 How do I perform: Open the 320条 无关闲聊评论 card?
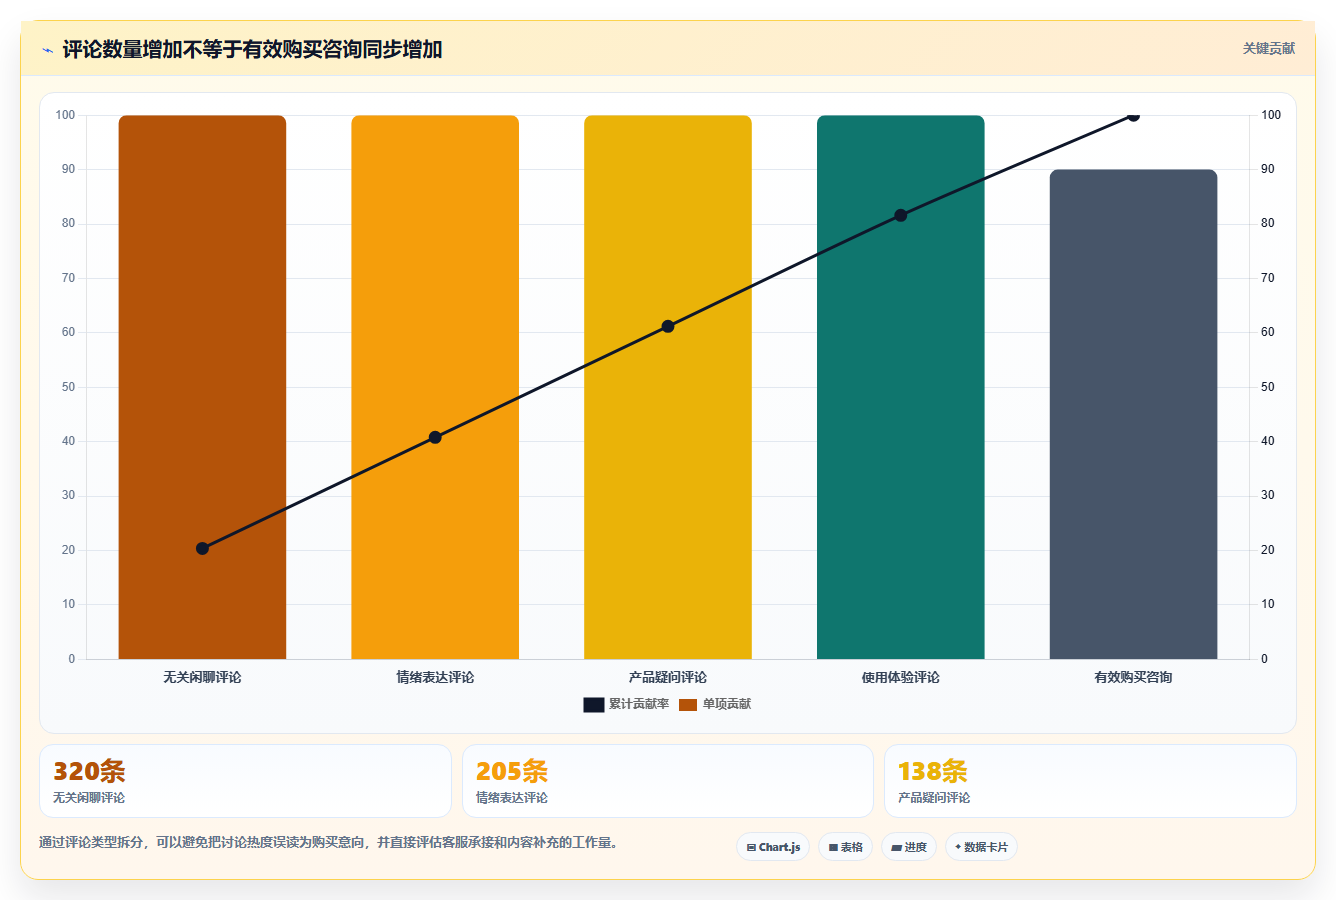pos(245,781)
